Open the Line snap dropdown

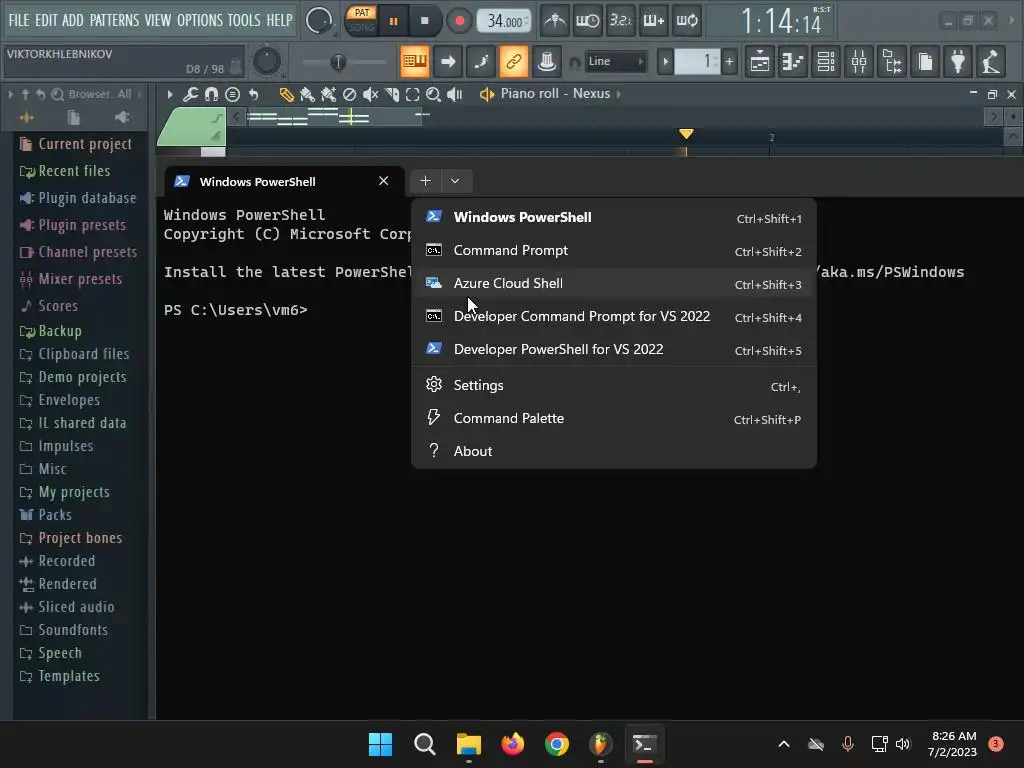(x=614, y=62)
